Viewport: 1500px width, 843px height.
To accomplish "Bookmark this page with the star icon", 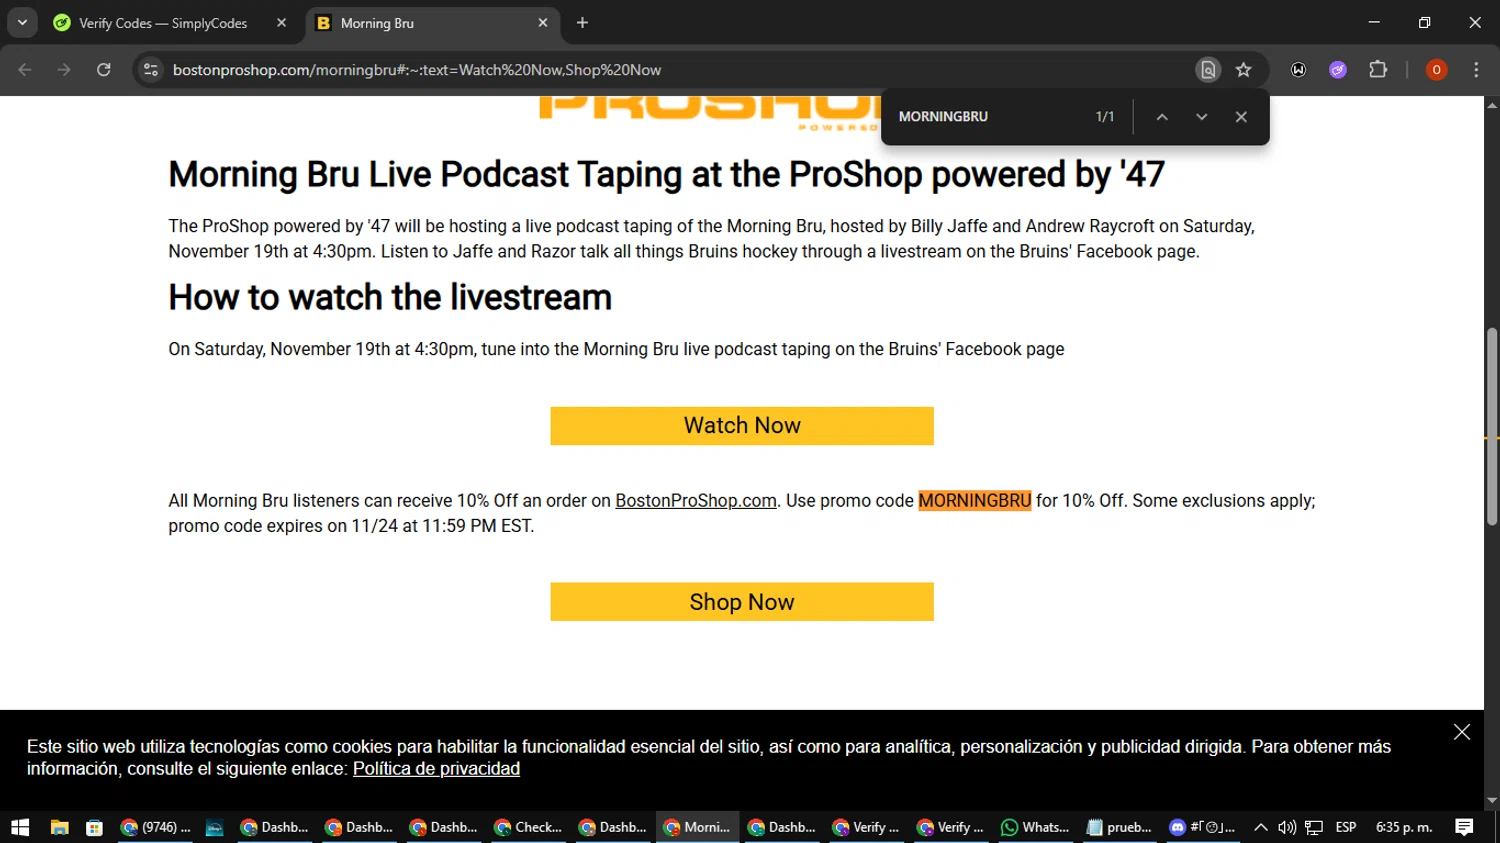I will click(x=1243, y=70).
